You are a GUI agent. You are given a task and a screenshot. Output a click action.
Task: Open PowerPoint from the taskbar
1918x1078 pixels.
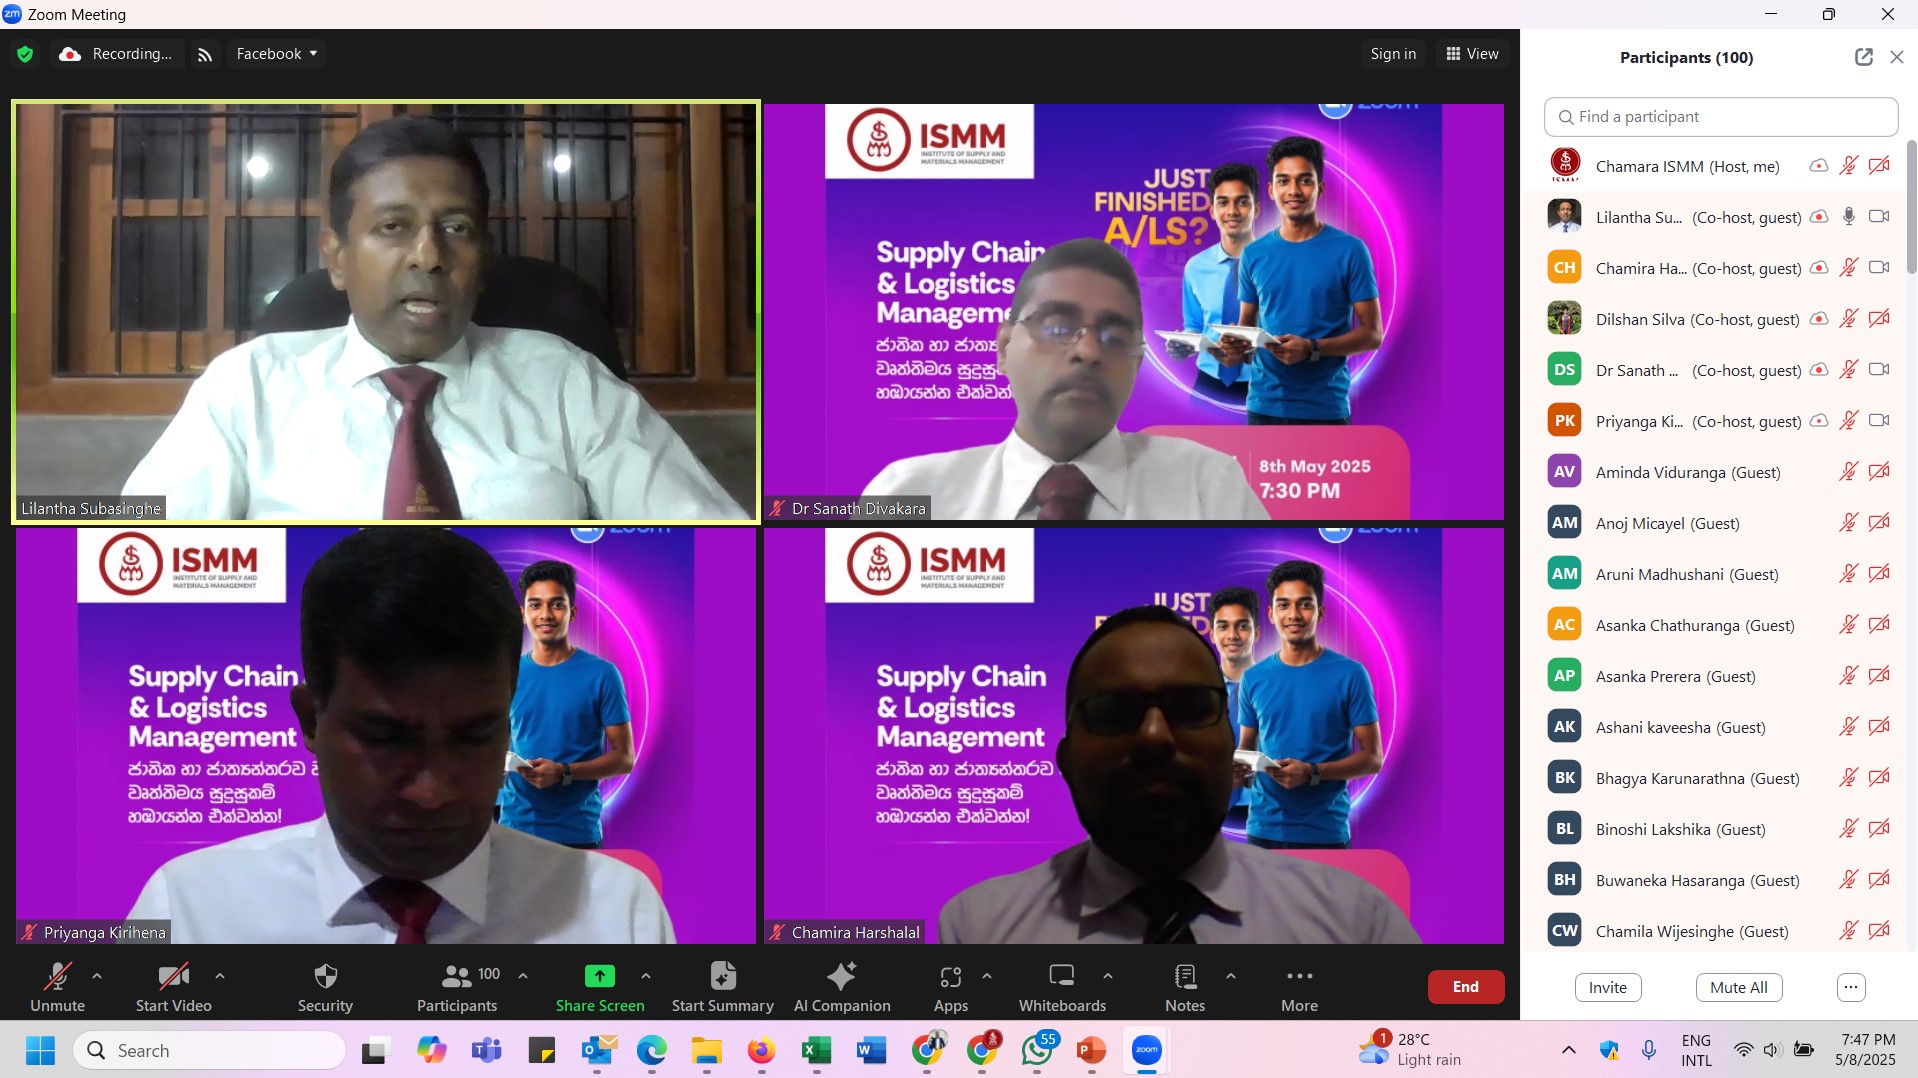1091,1051
